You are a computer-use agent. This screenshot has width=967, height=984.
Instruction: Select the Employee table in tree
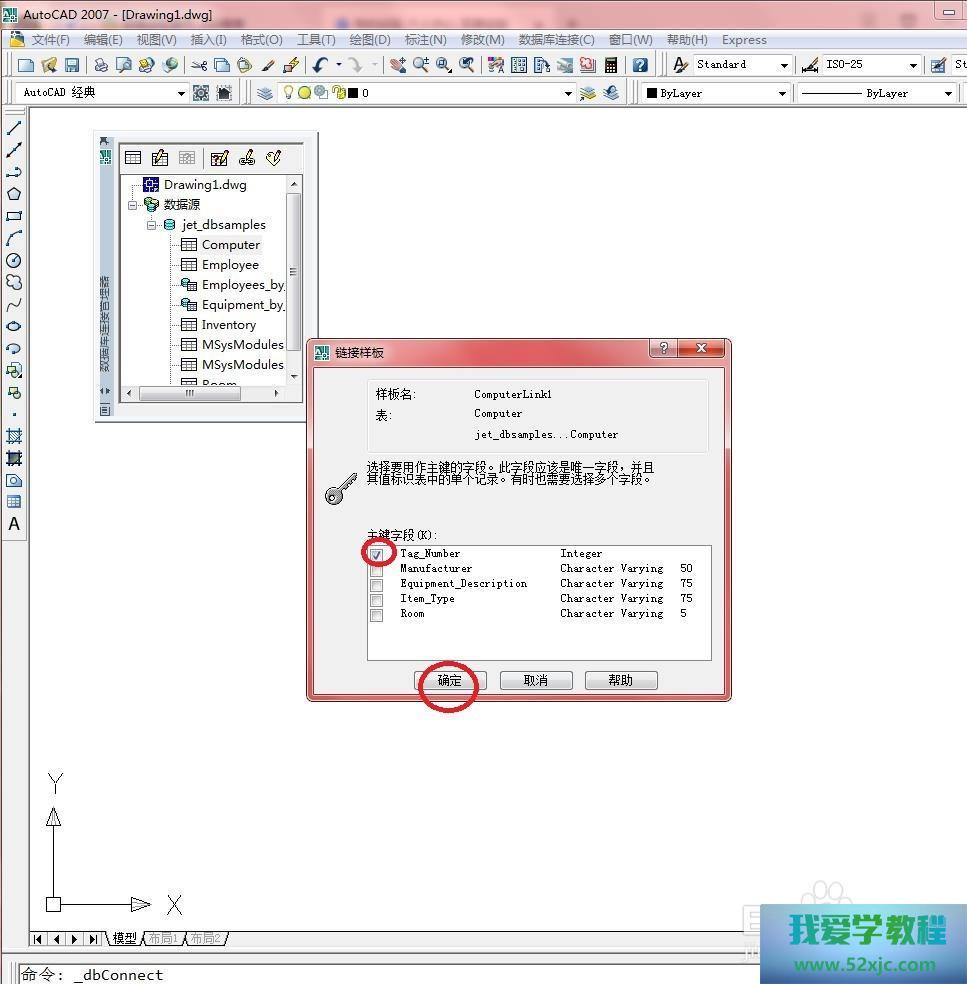click(230, 265)
